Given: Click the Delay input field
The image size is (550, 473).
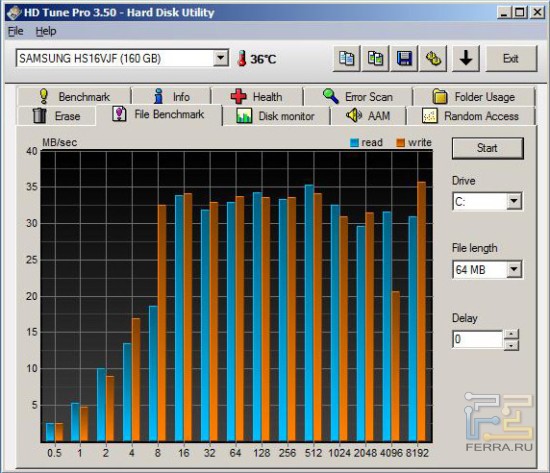Looking at the screenshot, I should (x=478, y=339).
